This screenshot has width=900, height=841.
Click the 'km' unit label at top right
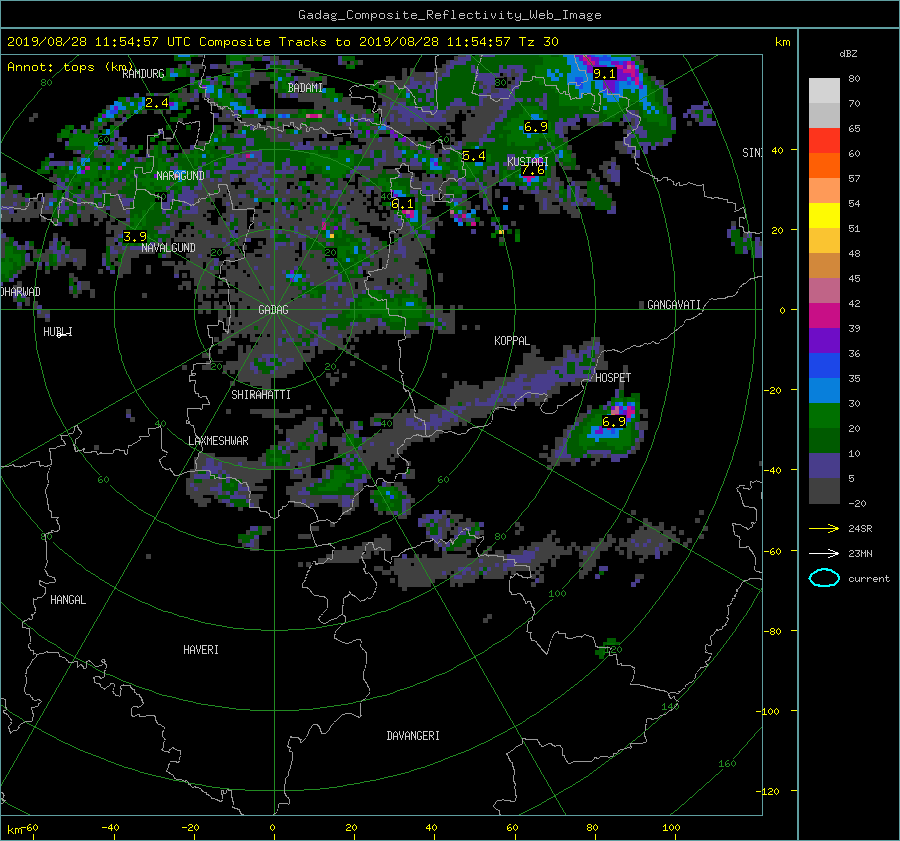(x=782, y=42)
